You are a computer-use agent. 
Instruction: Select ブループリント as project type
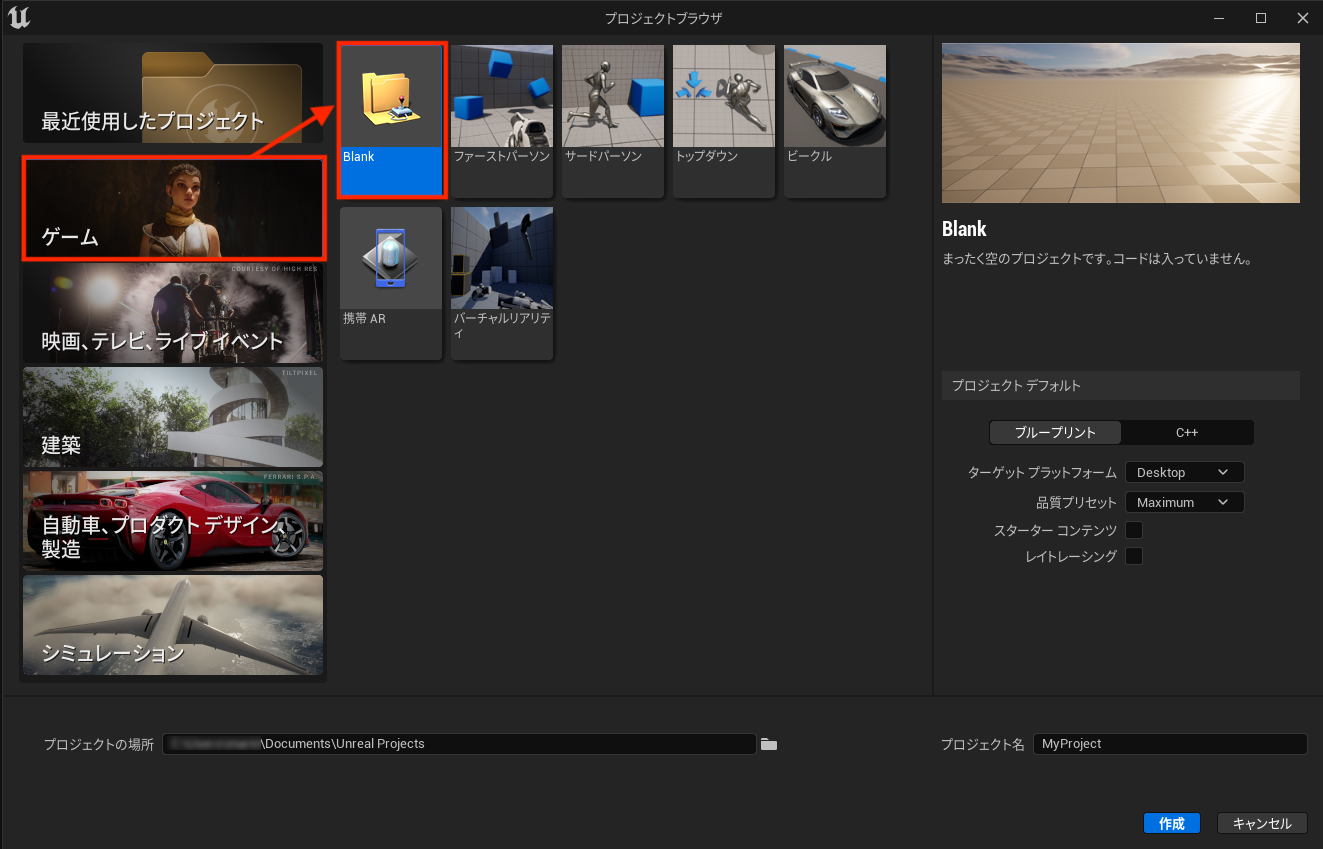[1055, 432]
